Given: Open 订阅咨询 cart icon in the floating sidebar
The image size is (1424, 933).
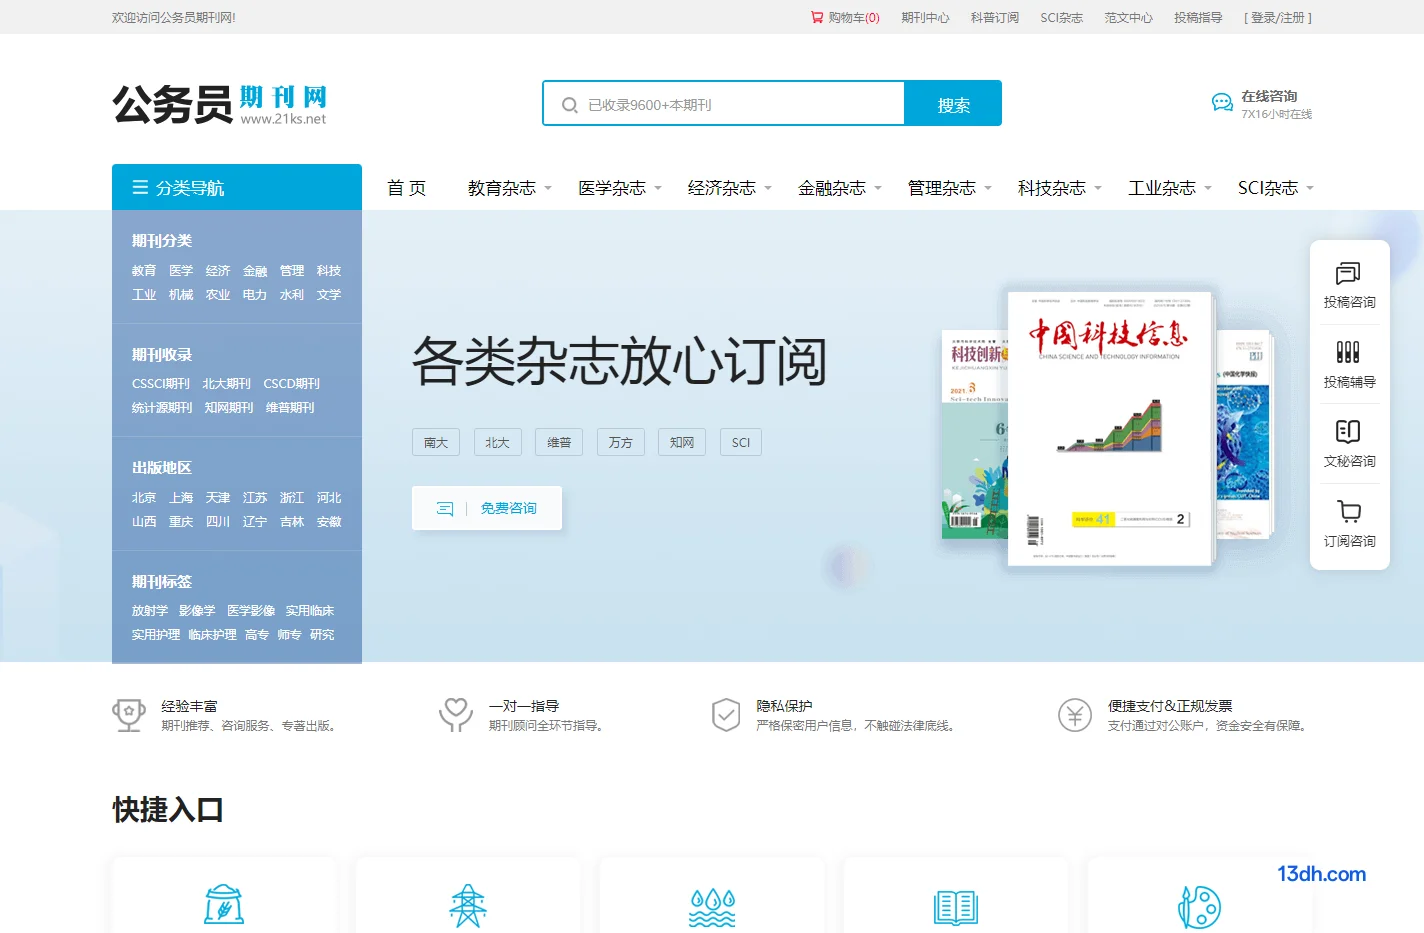Looking at the screenshot, I should pos(1348,511).
